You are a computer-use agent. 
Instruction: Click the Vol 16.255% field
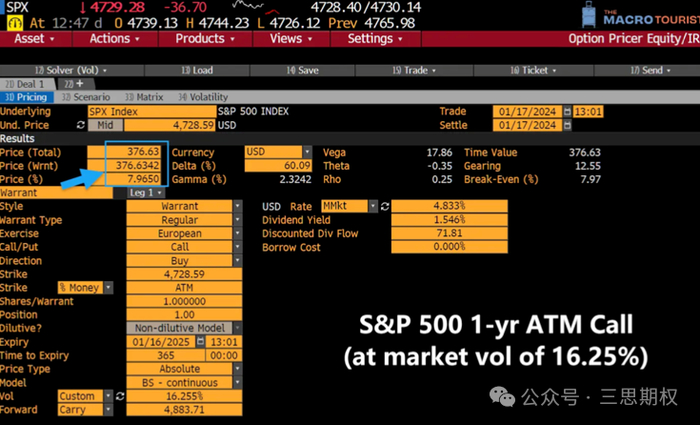point(184,396)
